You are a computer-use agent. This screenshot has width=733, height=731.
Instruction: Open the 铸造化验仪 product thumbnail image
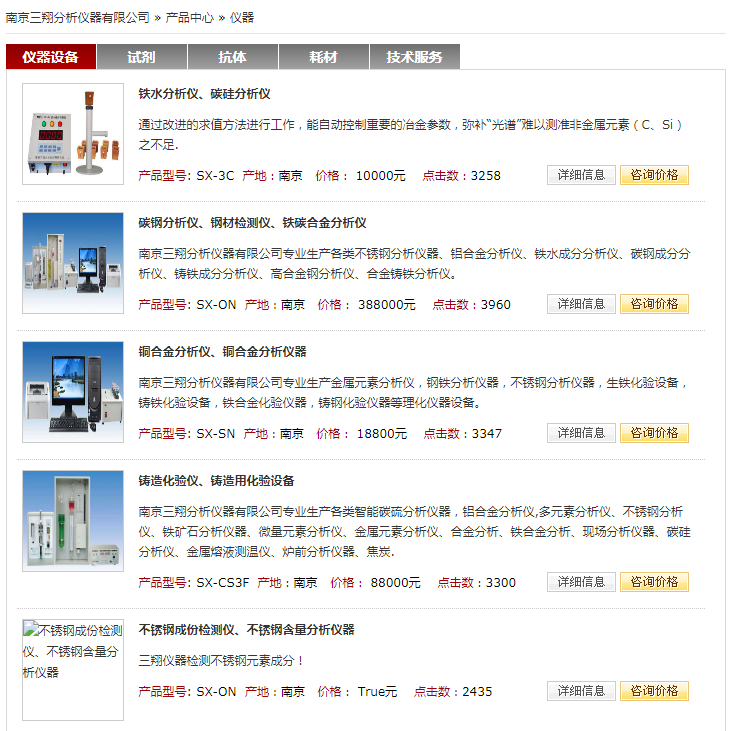(x=73, y=521)
